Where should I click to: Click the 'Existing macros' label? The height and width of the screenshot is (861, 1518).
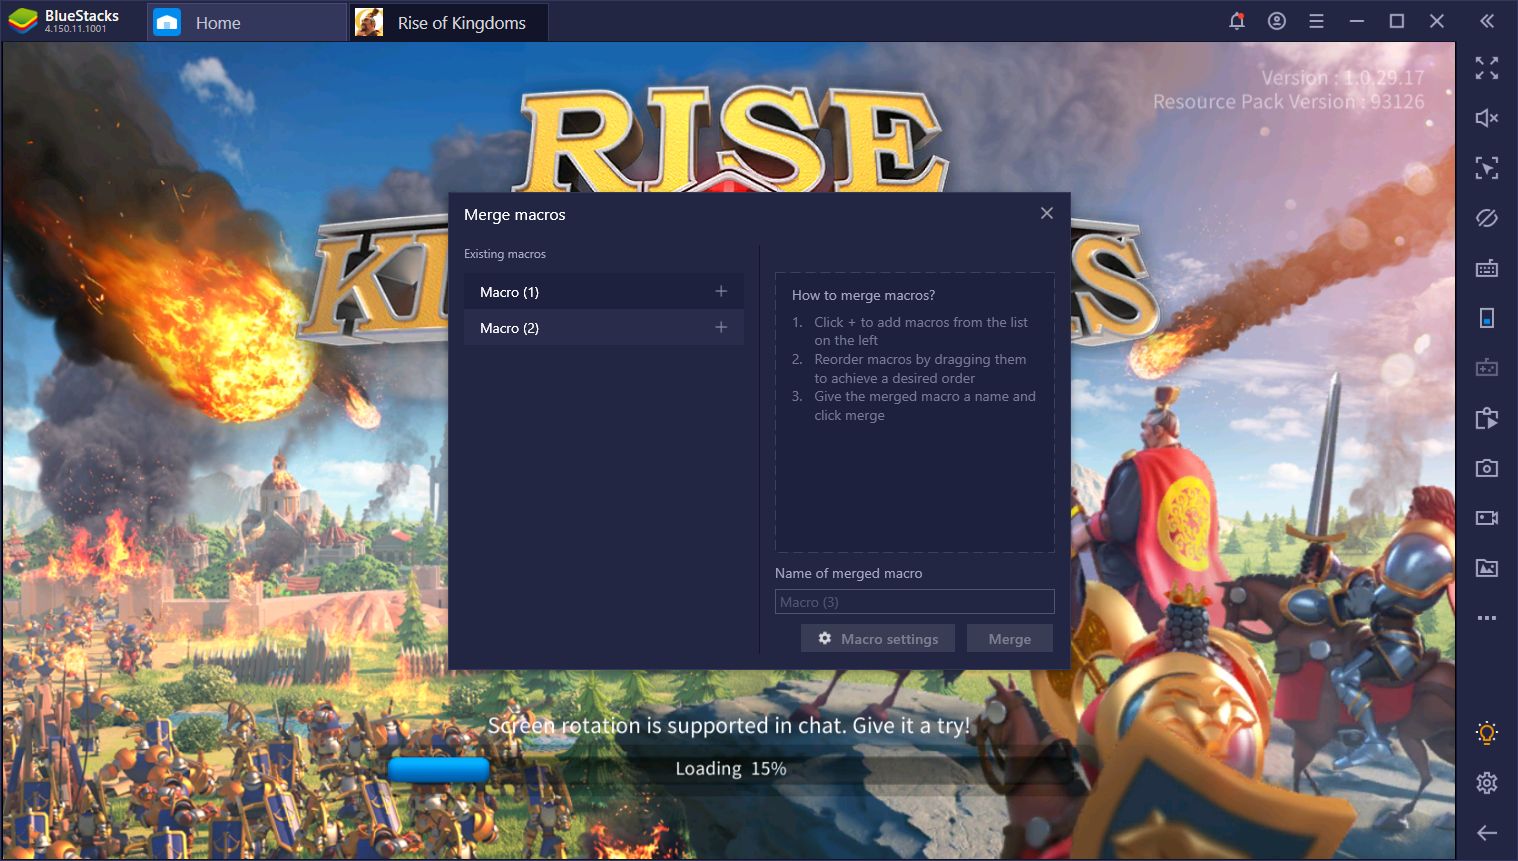coord(505,254)
